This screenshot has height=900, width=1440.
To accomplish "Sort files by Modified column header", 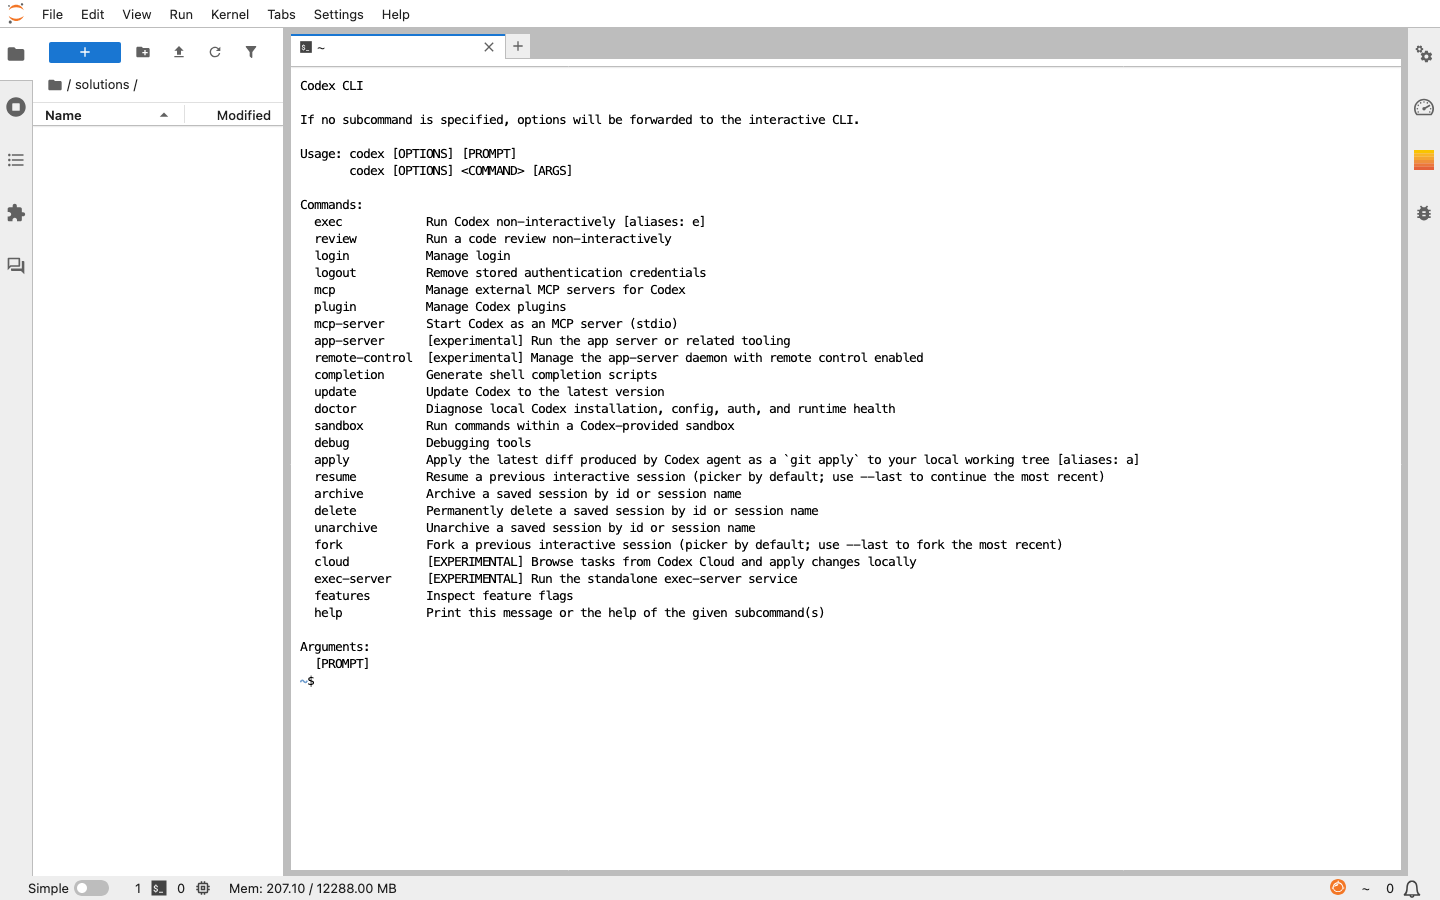I will (x=235, y=115).
